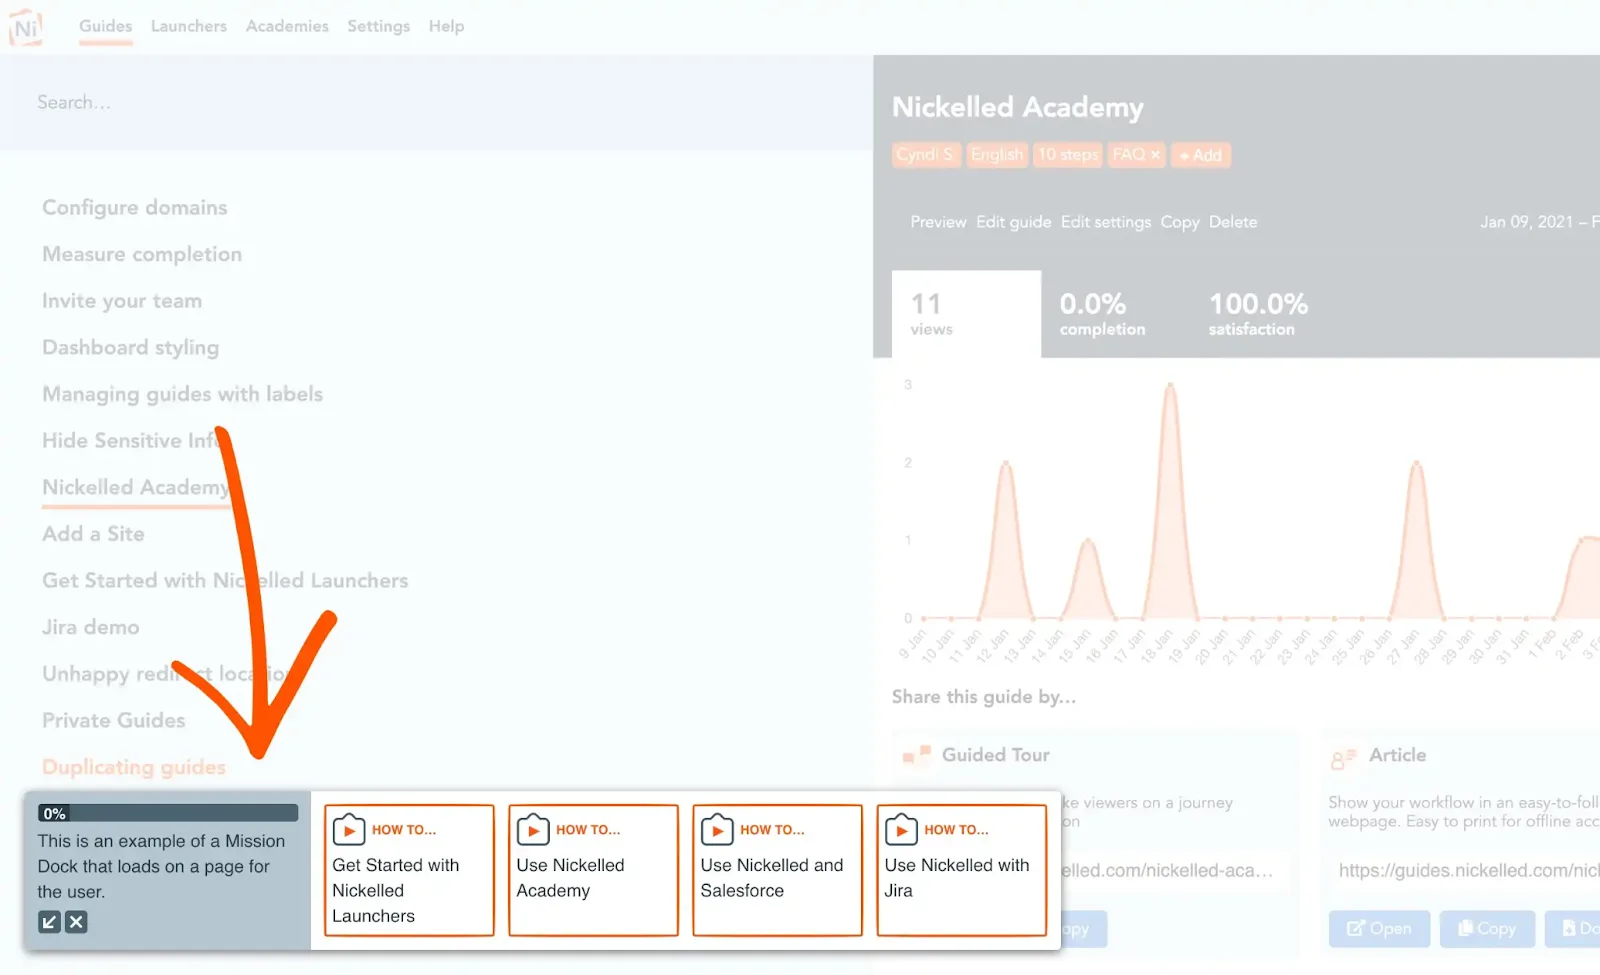1600x975 pixels.
Task: Click the Guided Tour icon
Action: pos(916,755)
